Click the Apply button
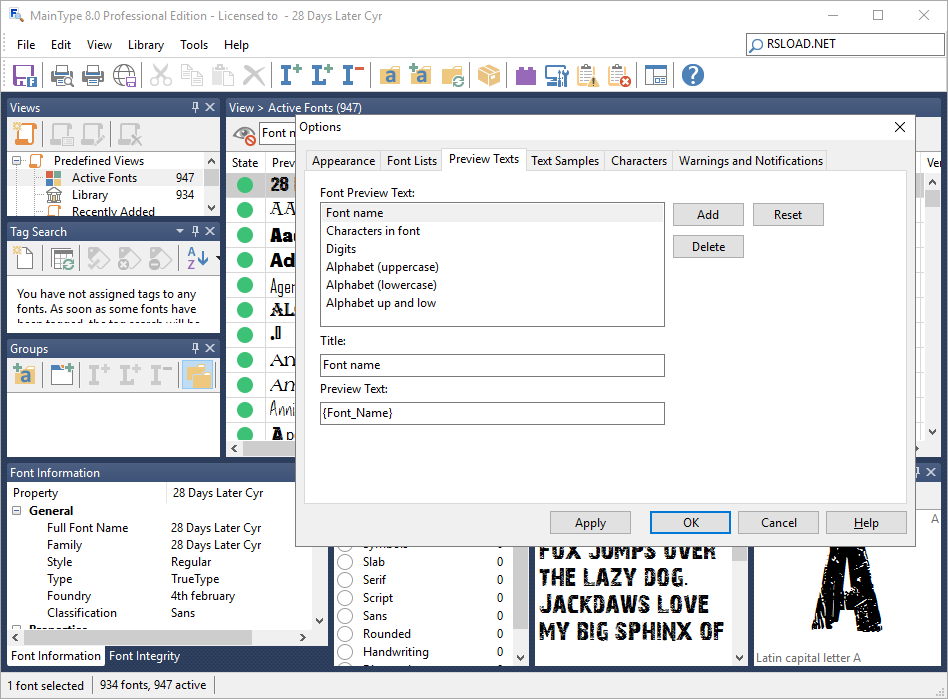948x699 pixels. click(590, 523)
